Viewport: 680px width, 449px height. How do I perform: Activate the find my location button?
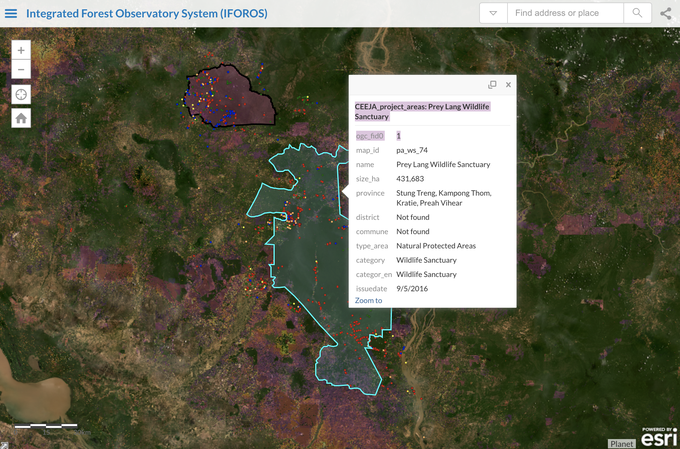pos(21,94)
